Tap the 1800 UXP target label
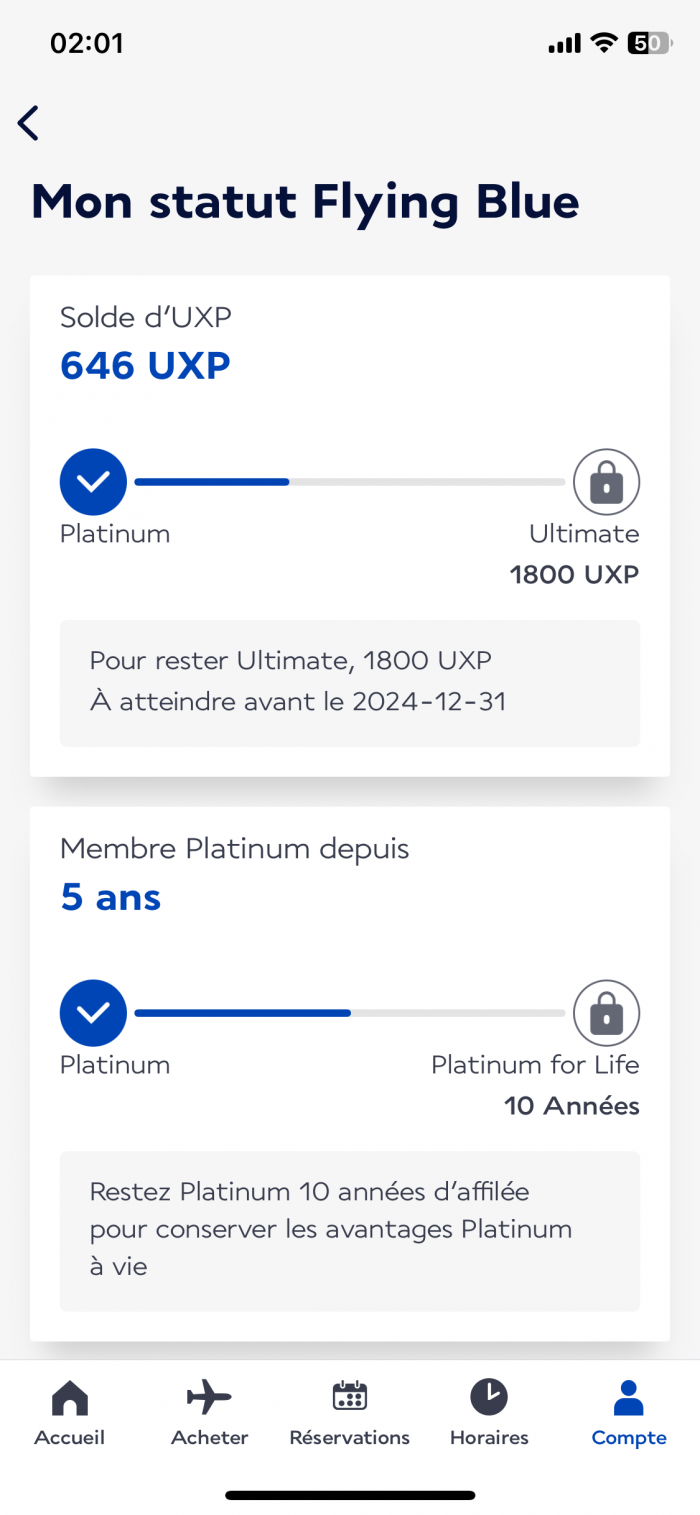 pyautogui.click(x=574, y=575)
